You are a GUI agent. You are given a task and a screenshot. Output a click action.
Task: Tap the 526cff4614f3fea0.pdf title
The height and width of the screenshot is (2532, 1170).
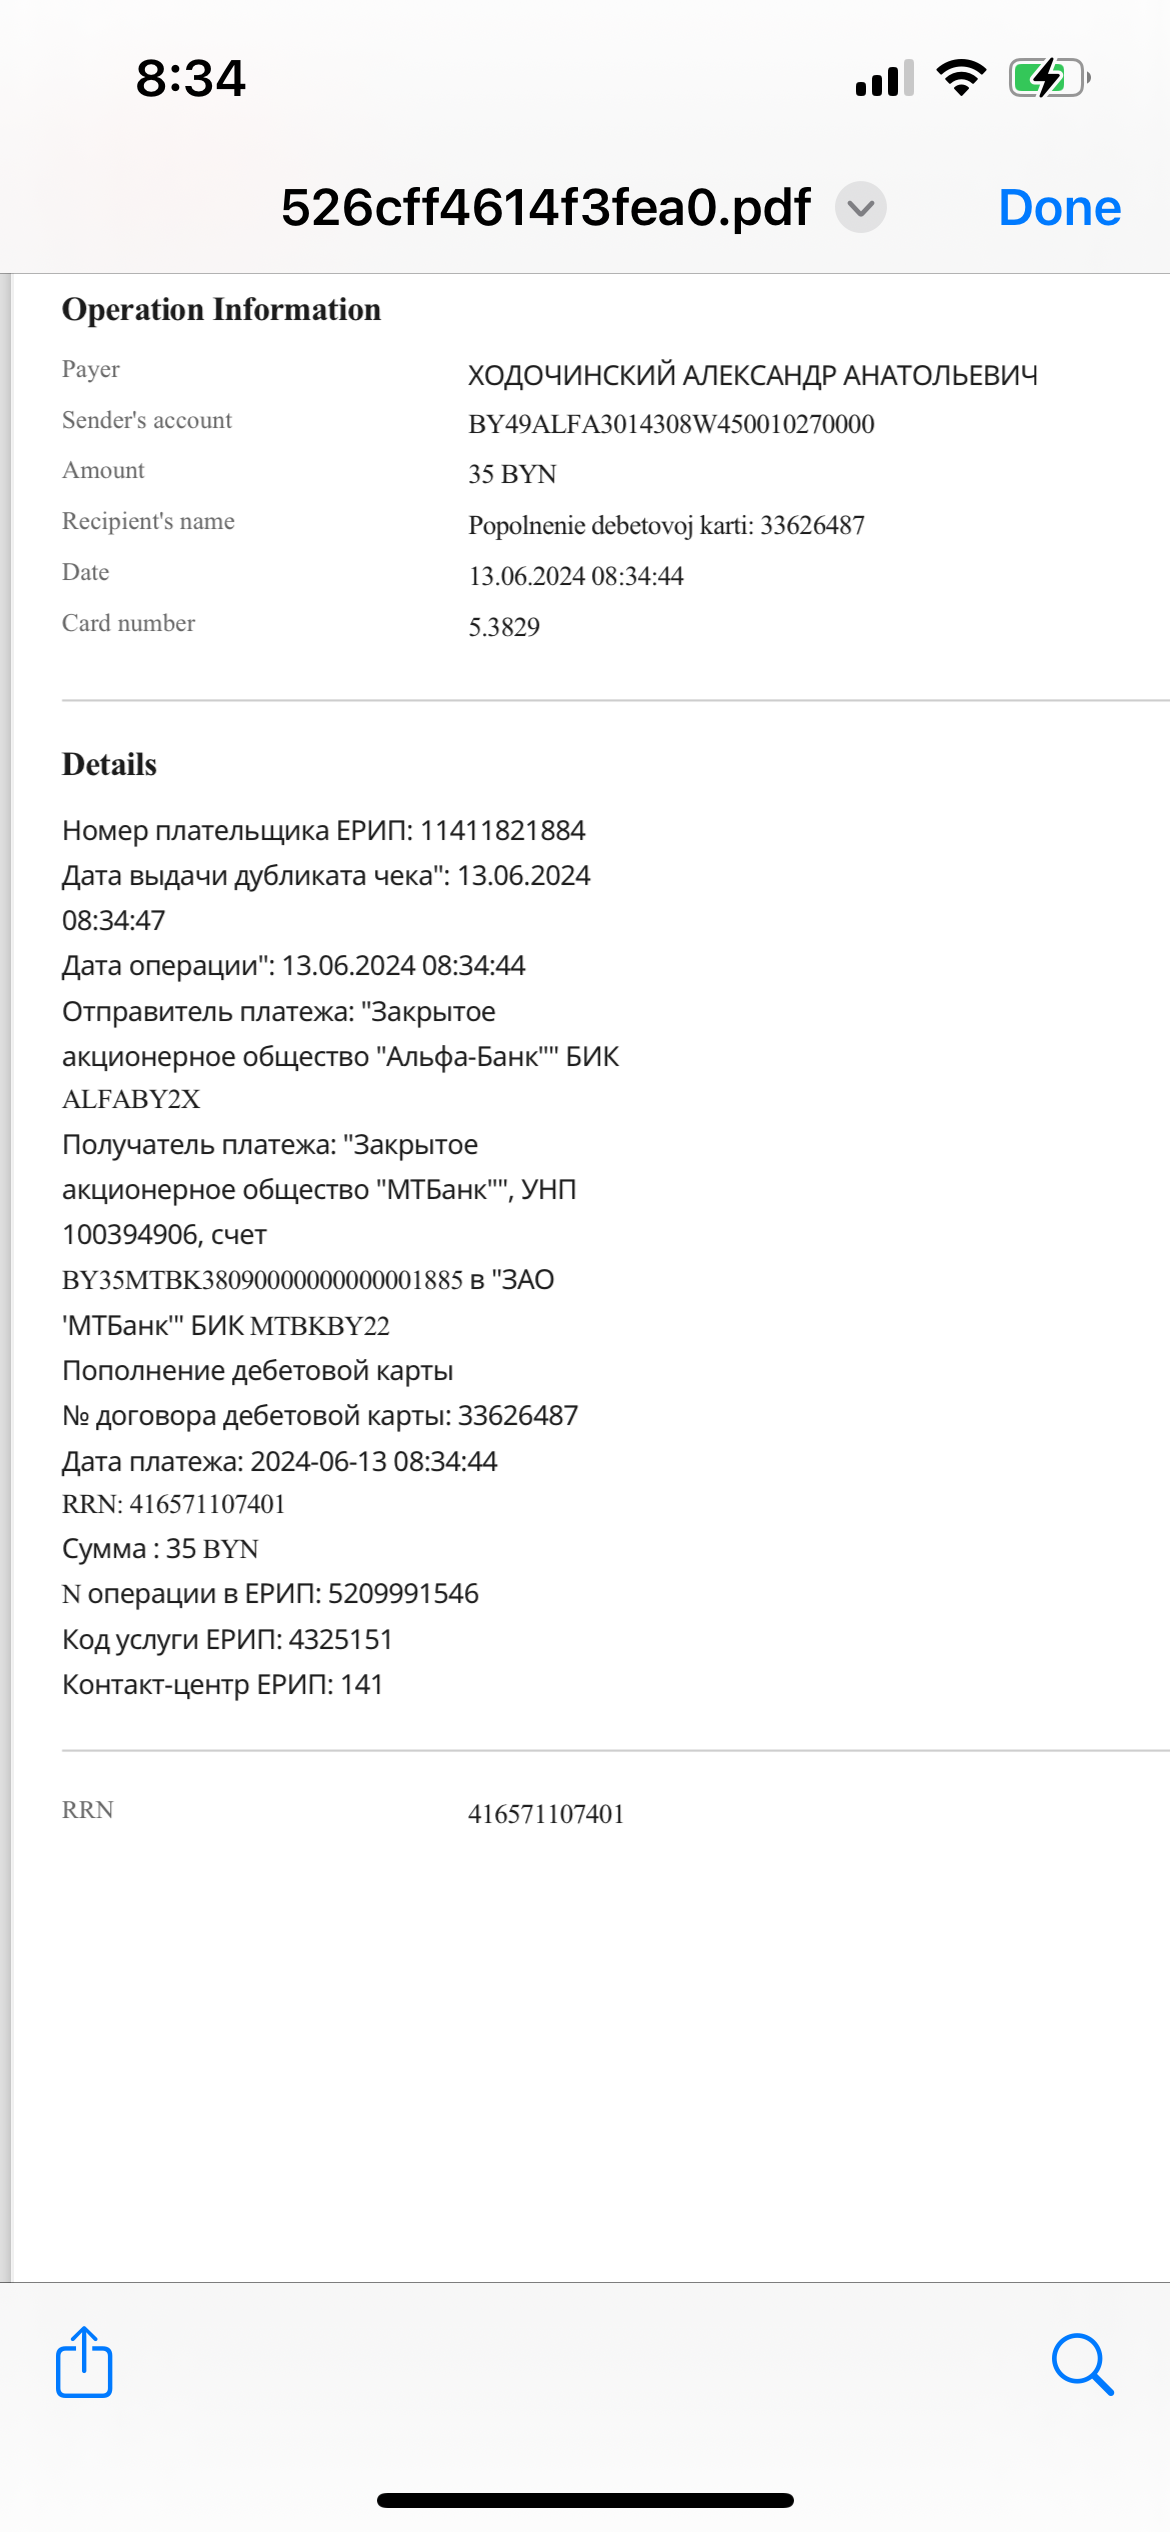(546, 208)
